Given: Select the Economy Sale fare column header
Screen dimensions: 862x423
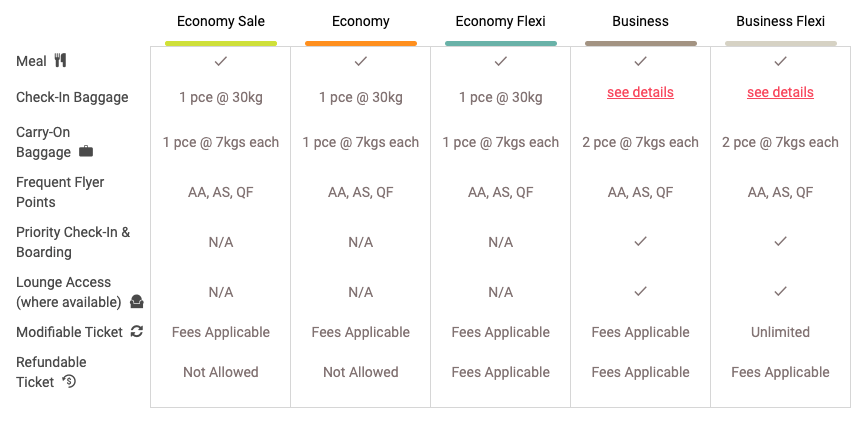Looking at the screenshot, I should (x=221, y=21).
